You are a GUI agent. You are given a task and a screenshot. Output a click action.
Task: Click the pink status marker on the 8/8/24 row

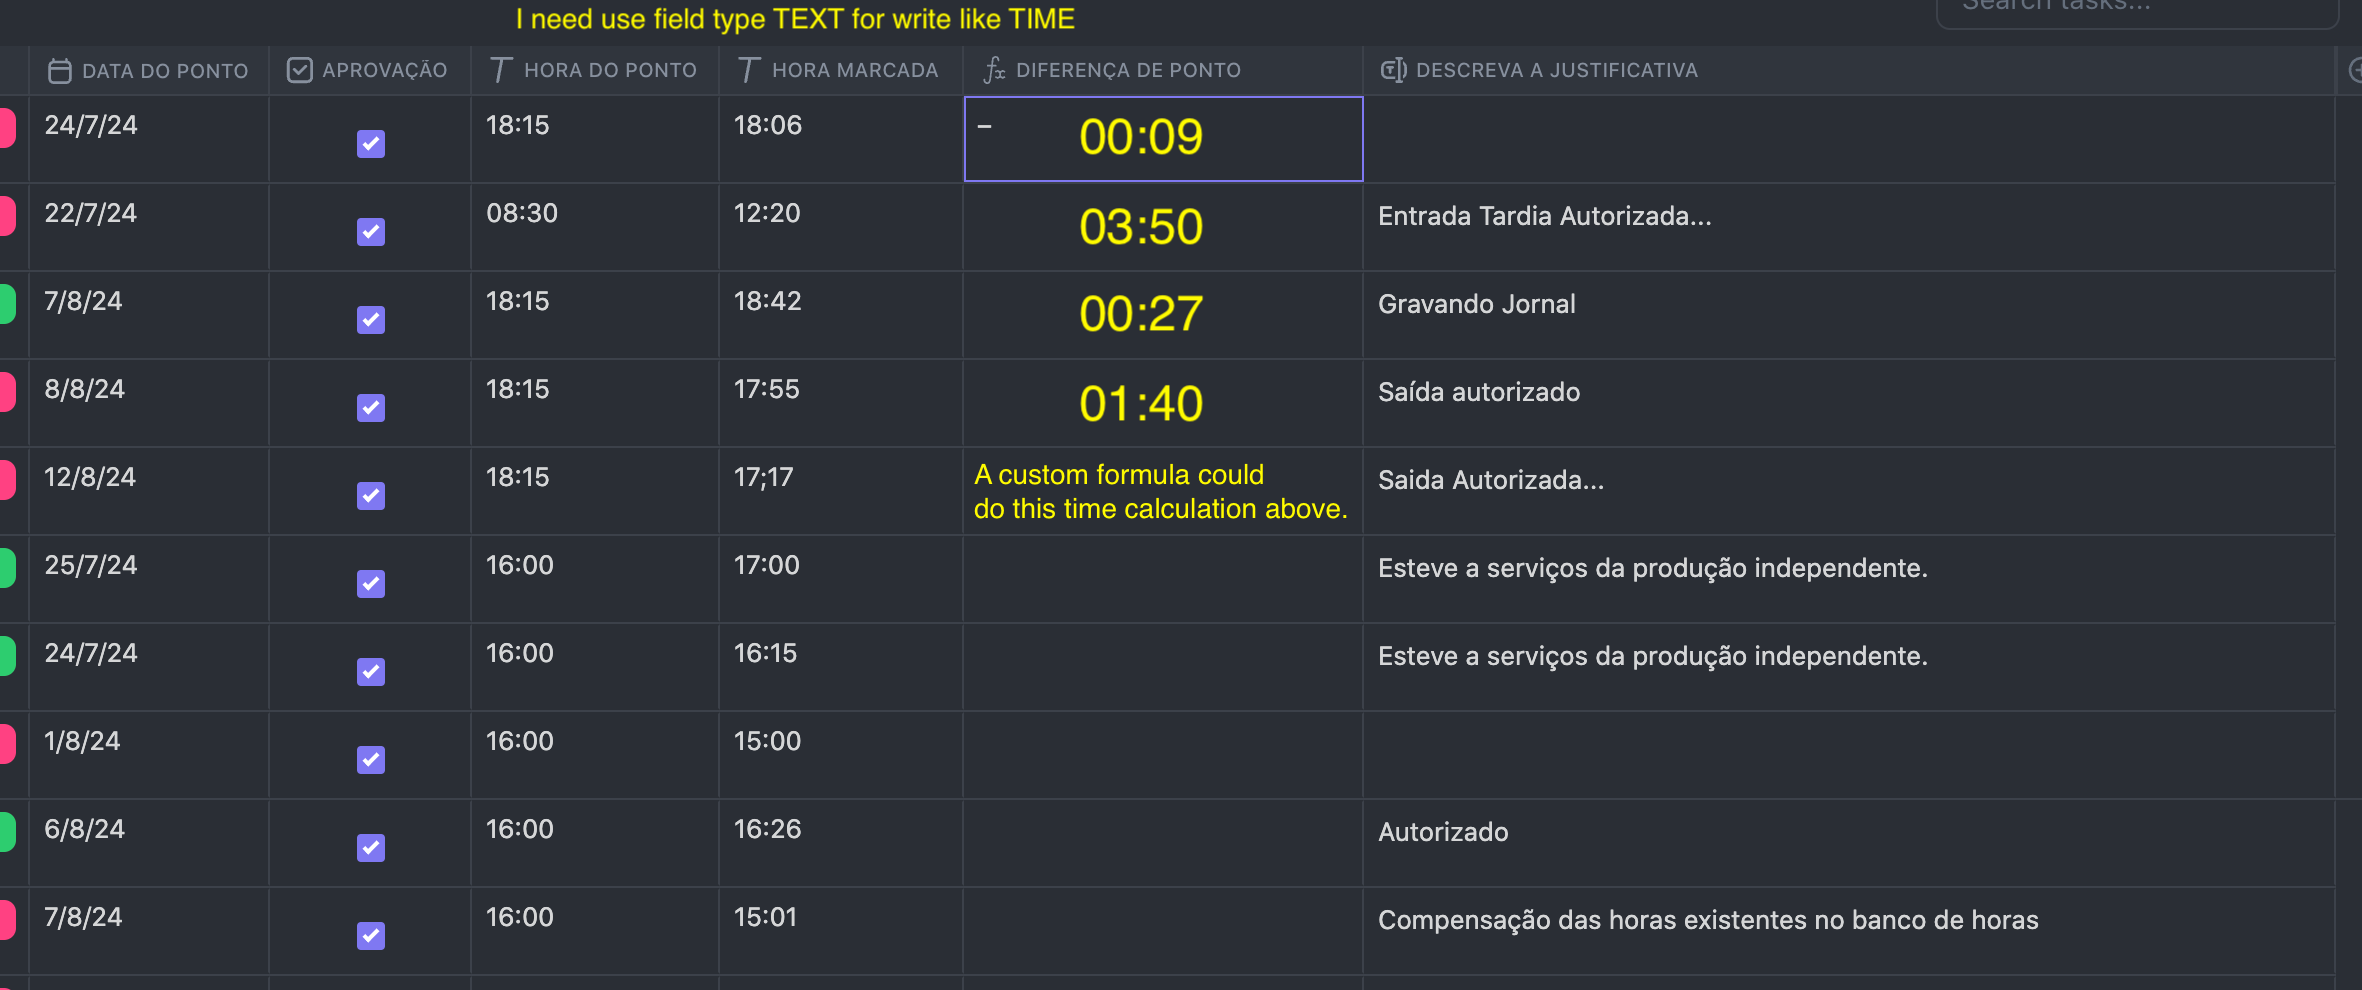(8, 392)
